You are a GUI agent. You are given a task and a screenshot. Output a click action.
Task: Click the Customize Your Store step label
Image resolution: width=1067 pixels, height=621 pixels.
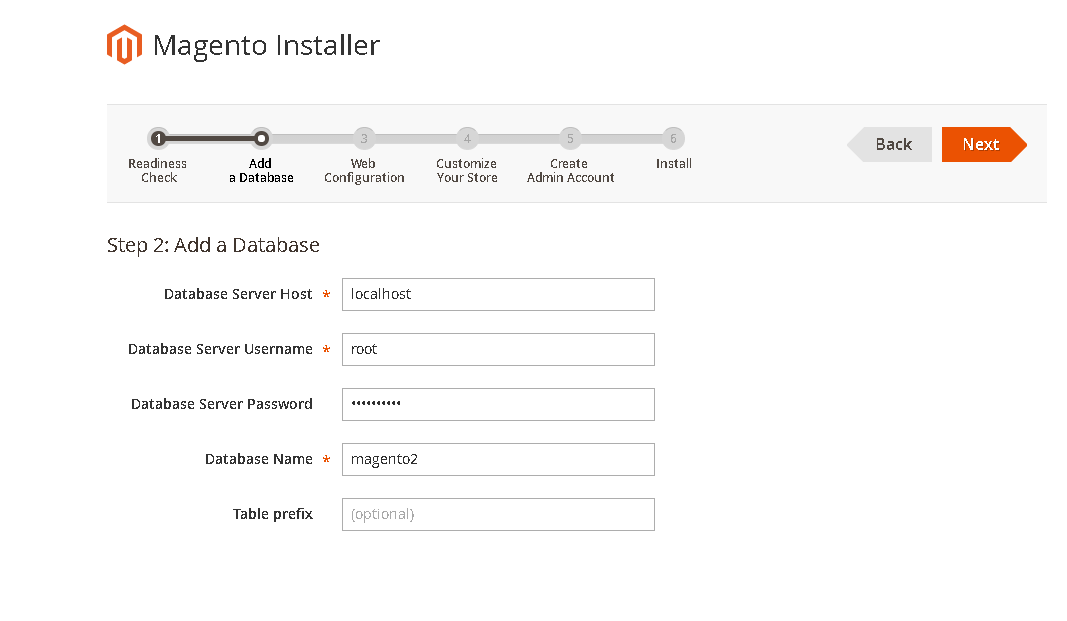coord(467,171)
